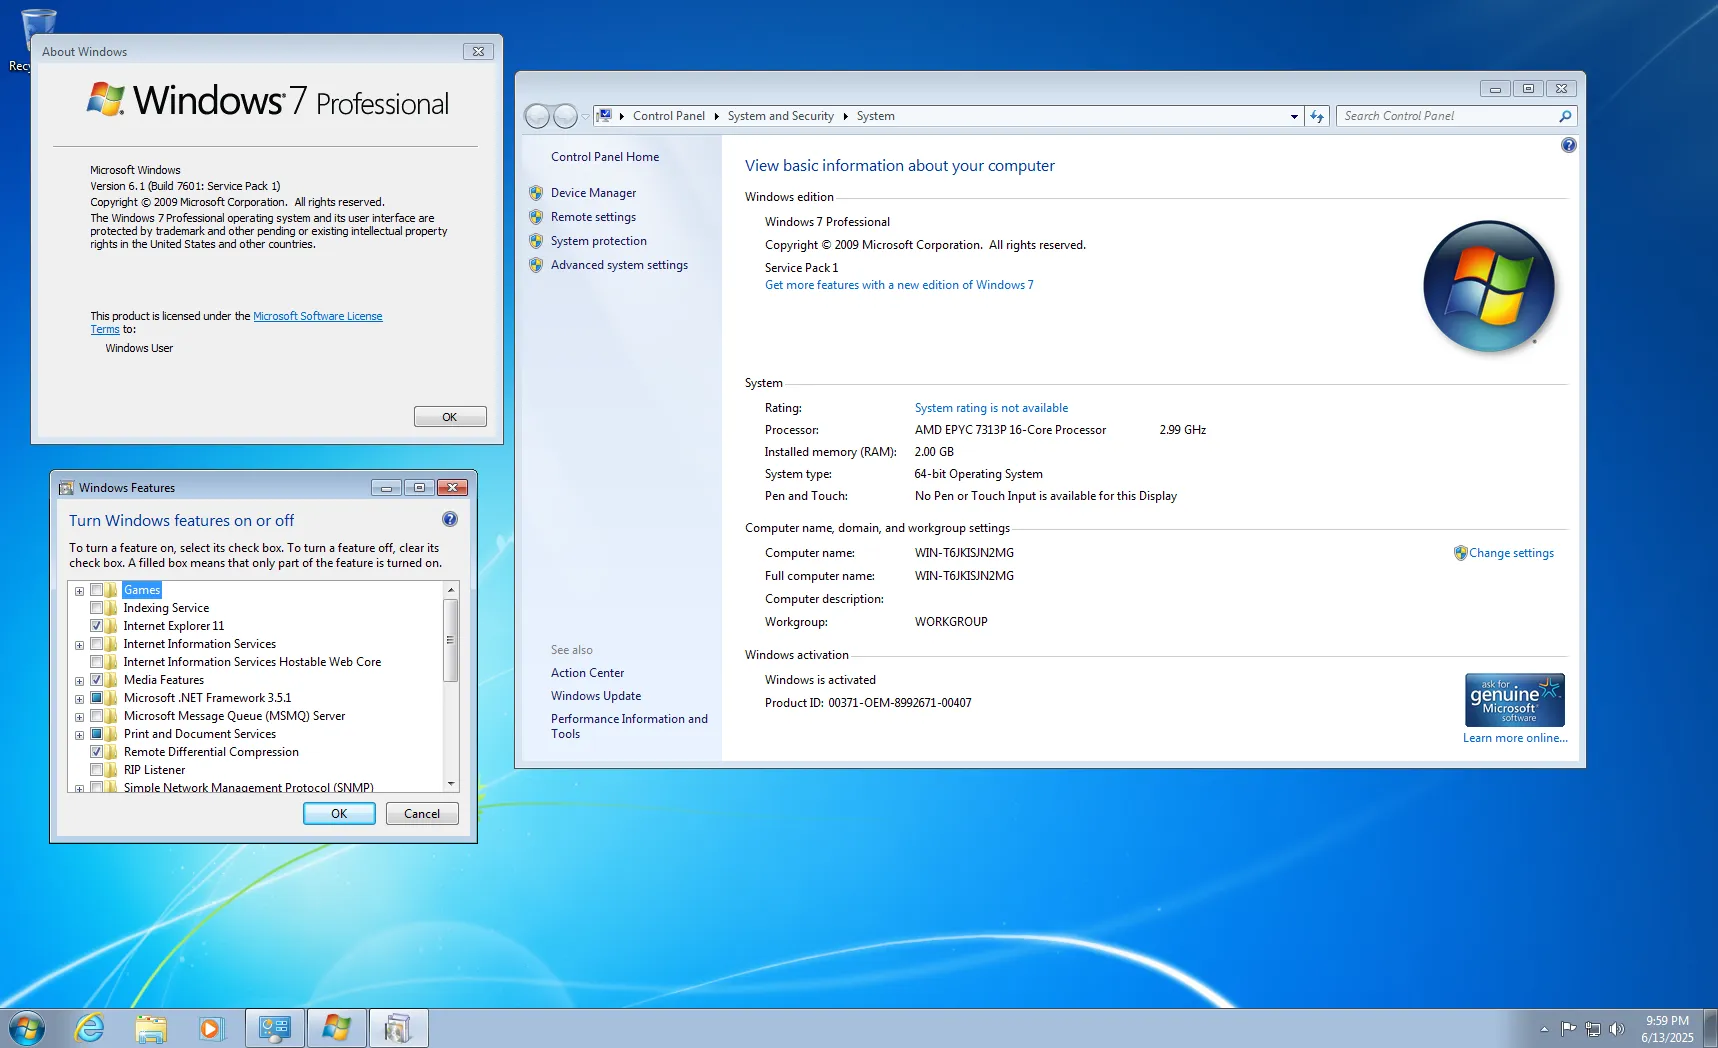Click Change settings for computer name
The width and height of the screenshot is (1718, 1048).
point(1511,553)
